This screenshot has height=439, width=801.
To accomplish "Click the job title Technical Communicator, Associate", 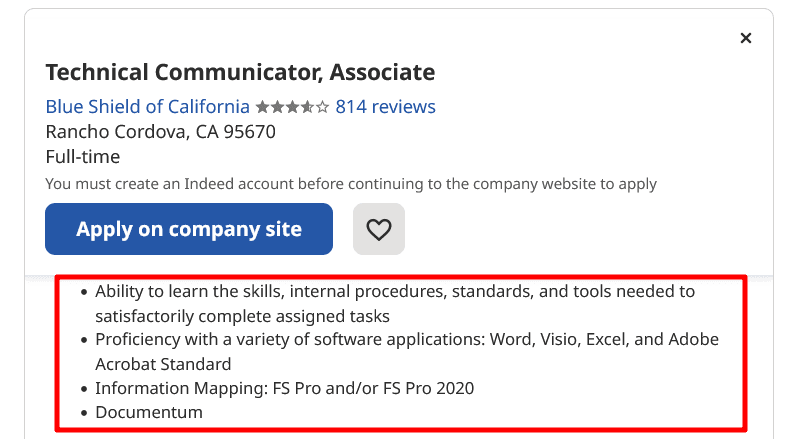I will (240, 72).
